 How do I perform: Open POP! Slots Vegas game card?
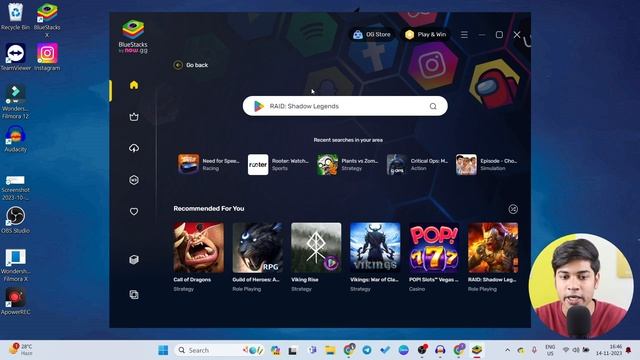tap(434, 257)
